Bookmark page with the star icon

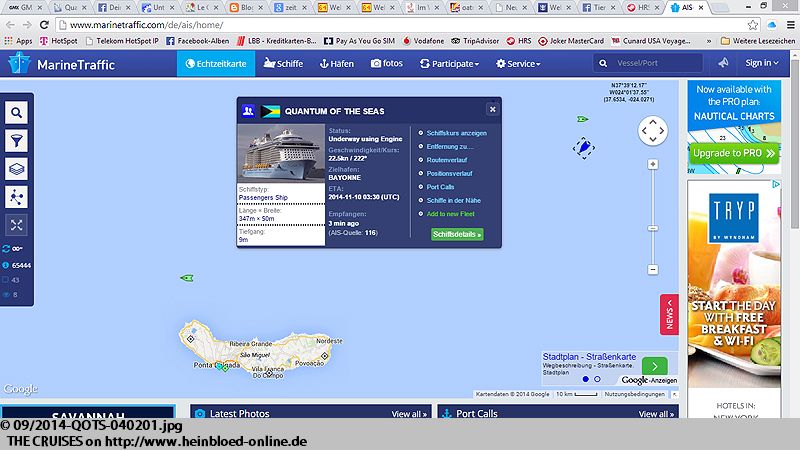click(753, 24)
